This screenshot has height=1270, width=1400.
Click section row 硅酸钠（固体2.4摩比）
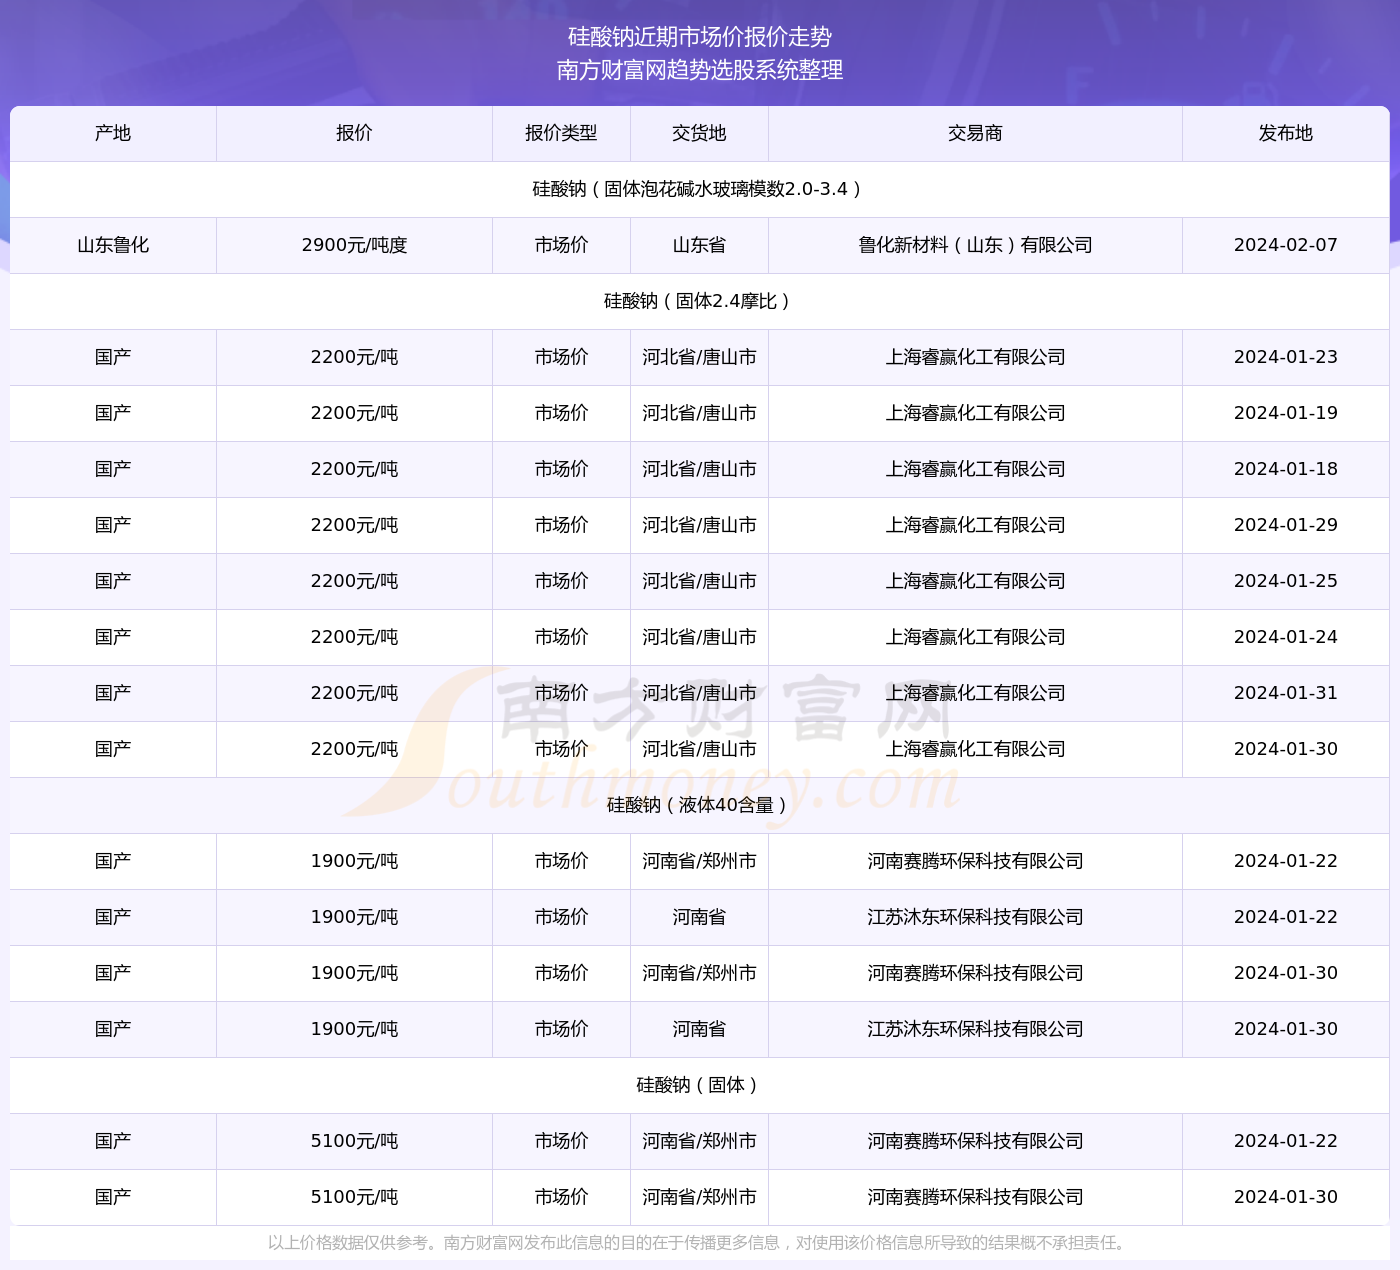pos(699,301)
